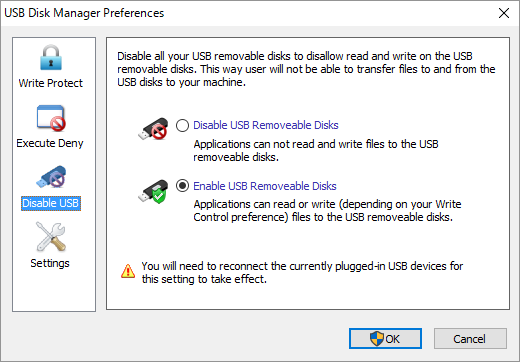Screen dimensions: 520x362
Task: Click the reconnect USB devices warning text
Action: click(x=302, y=272)
